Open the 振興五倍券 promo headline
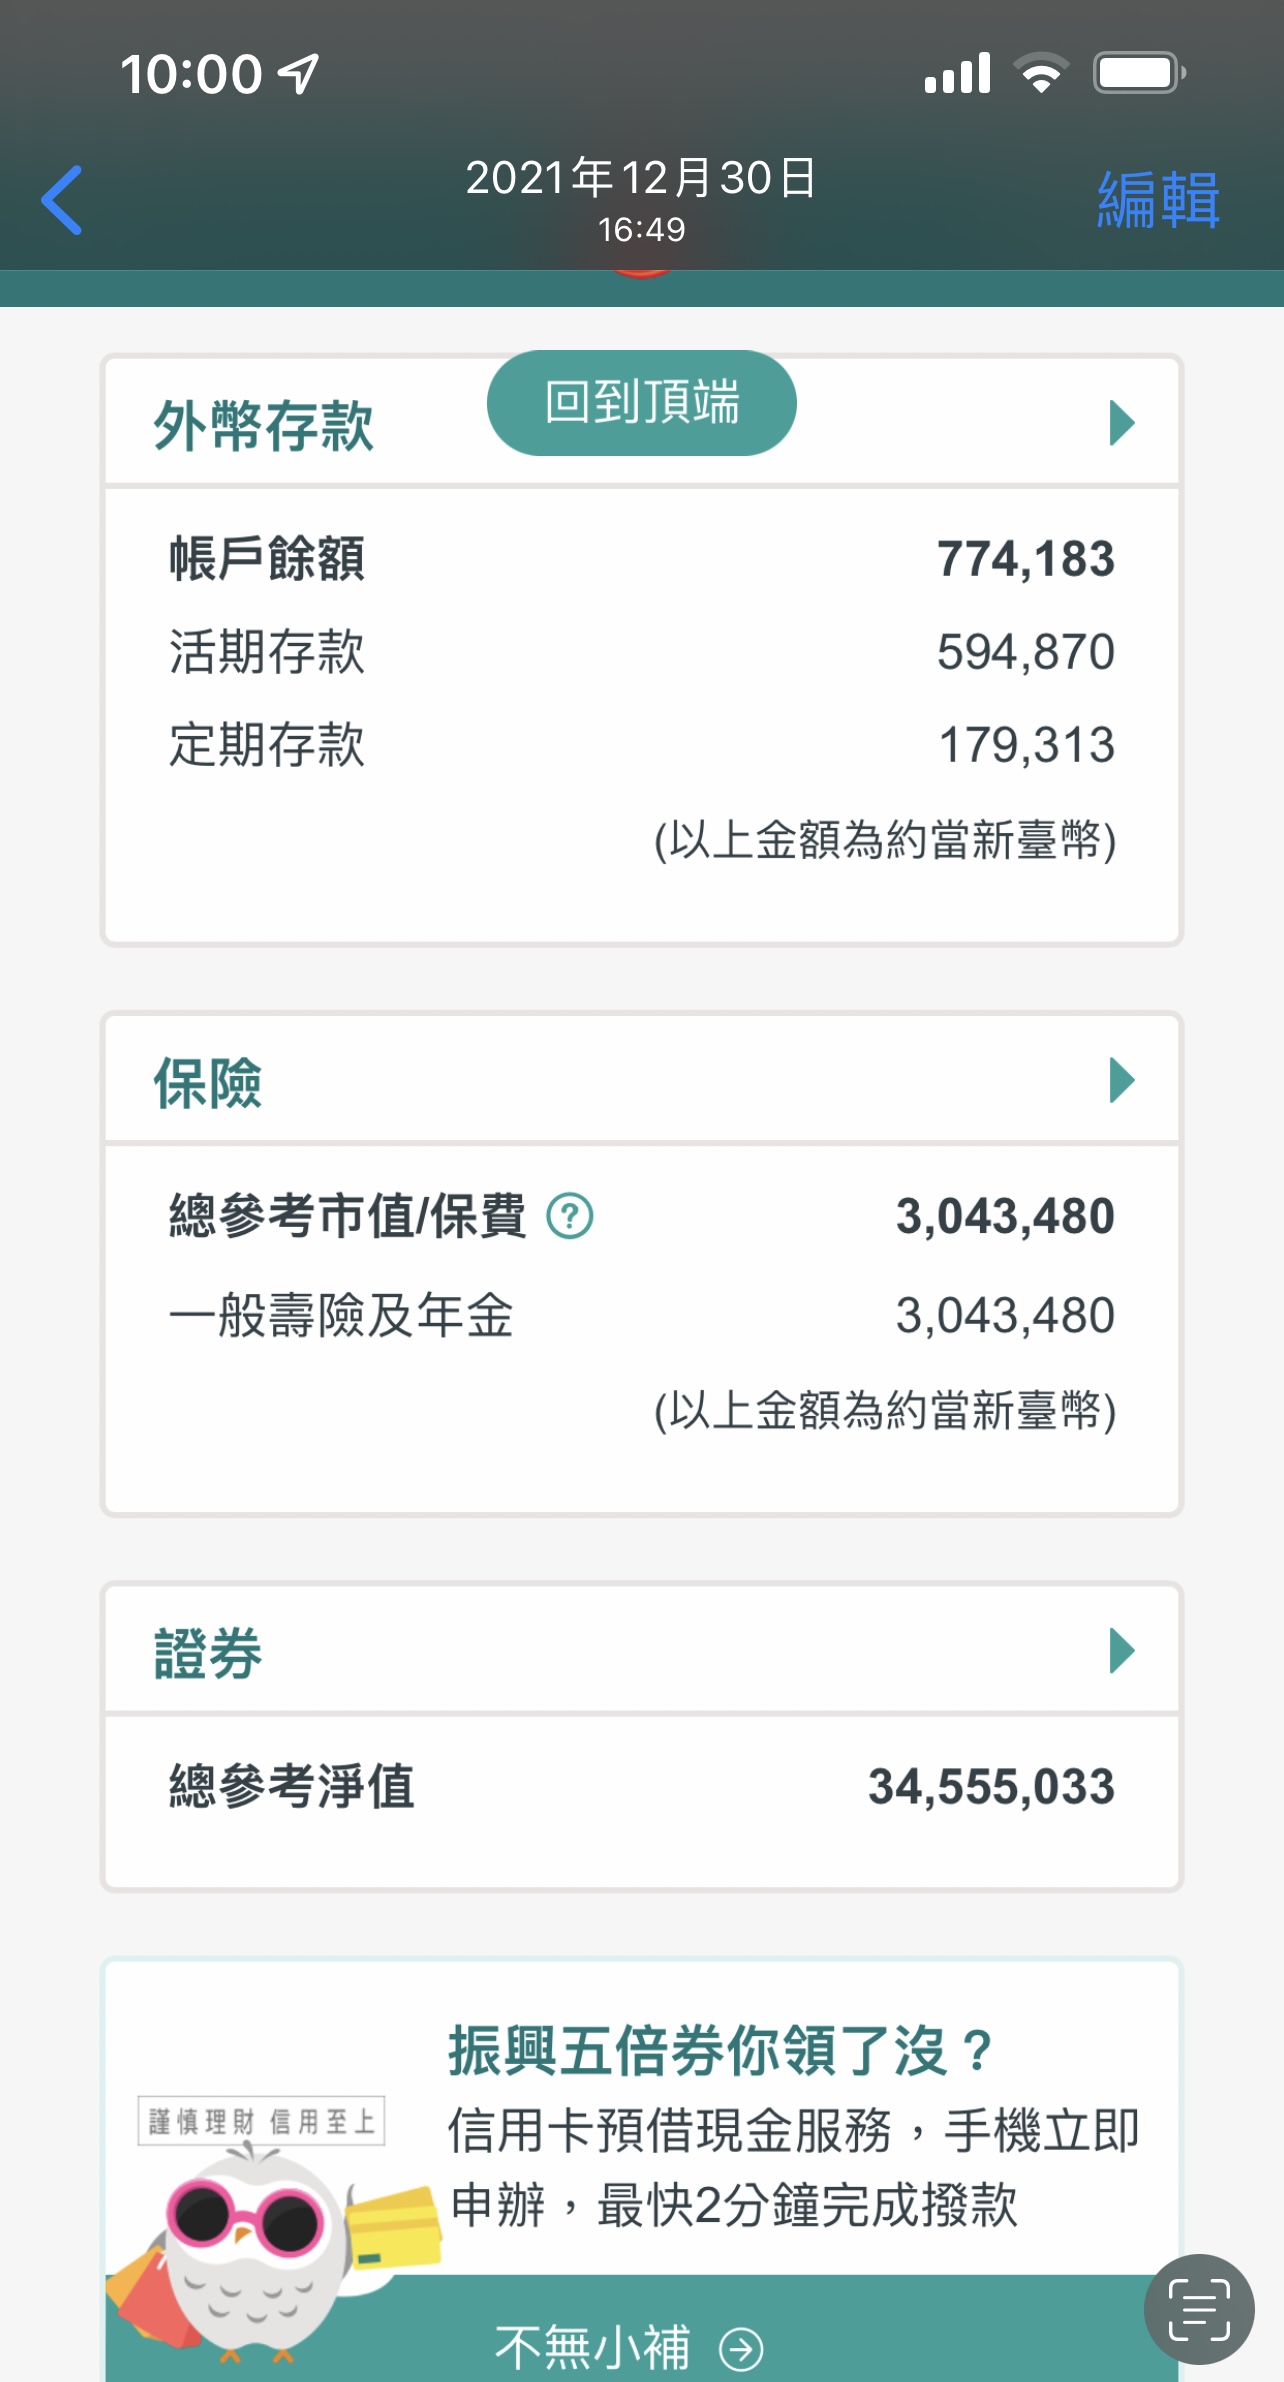Viewport: 1284px width, 2382px height. [x=720, y=2050]
